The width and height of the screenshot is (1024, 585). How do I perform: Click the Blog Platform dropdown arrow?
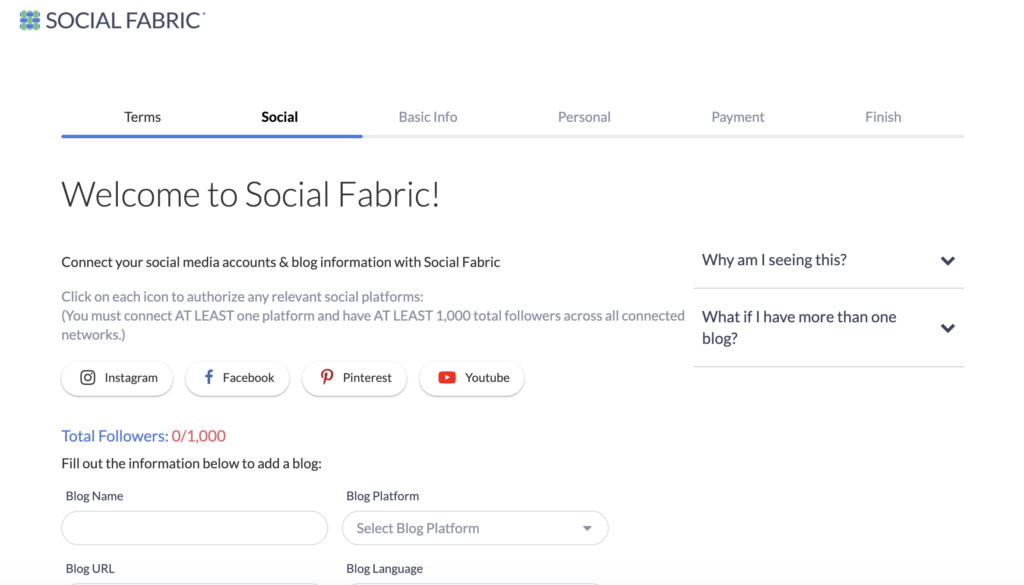(587, 528)
